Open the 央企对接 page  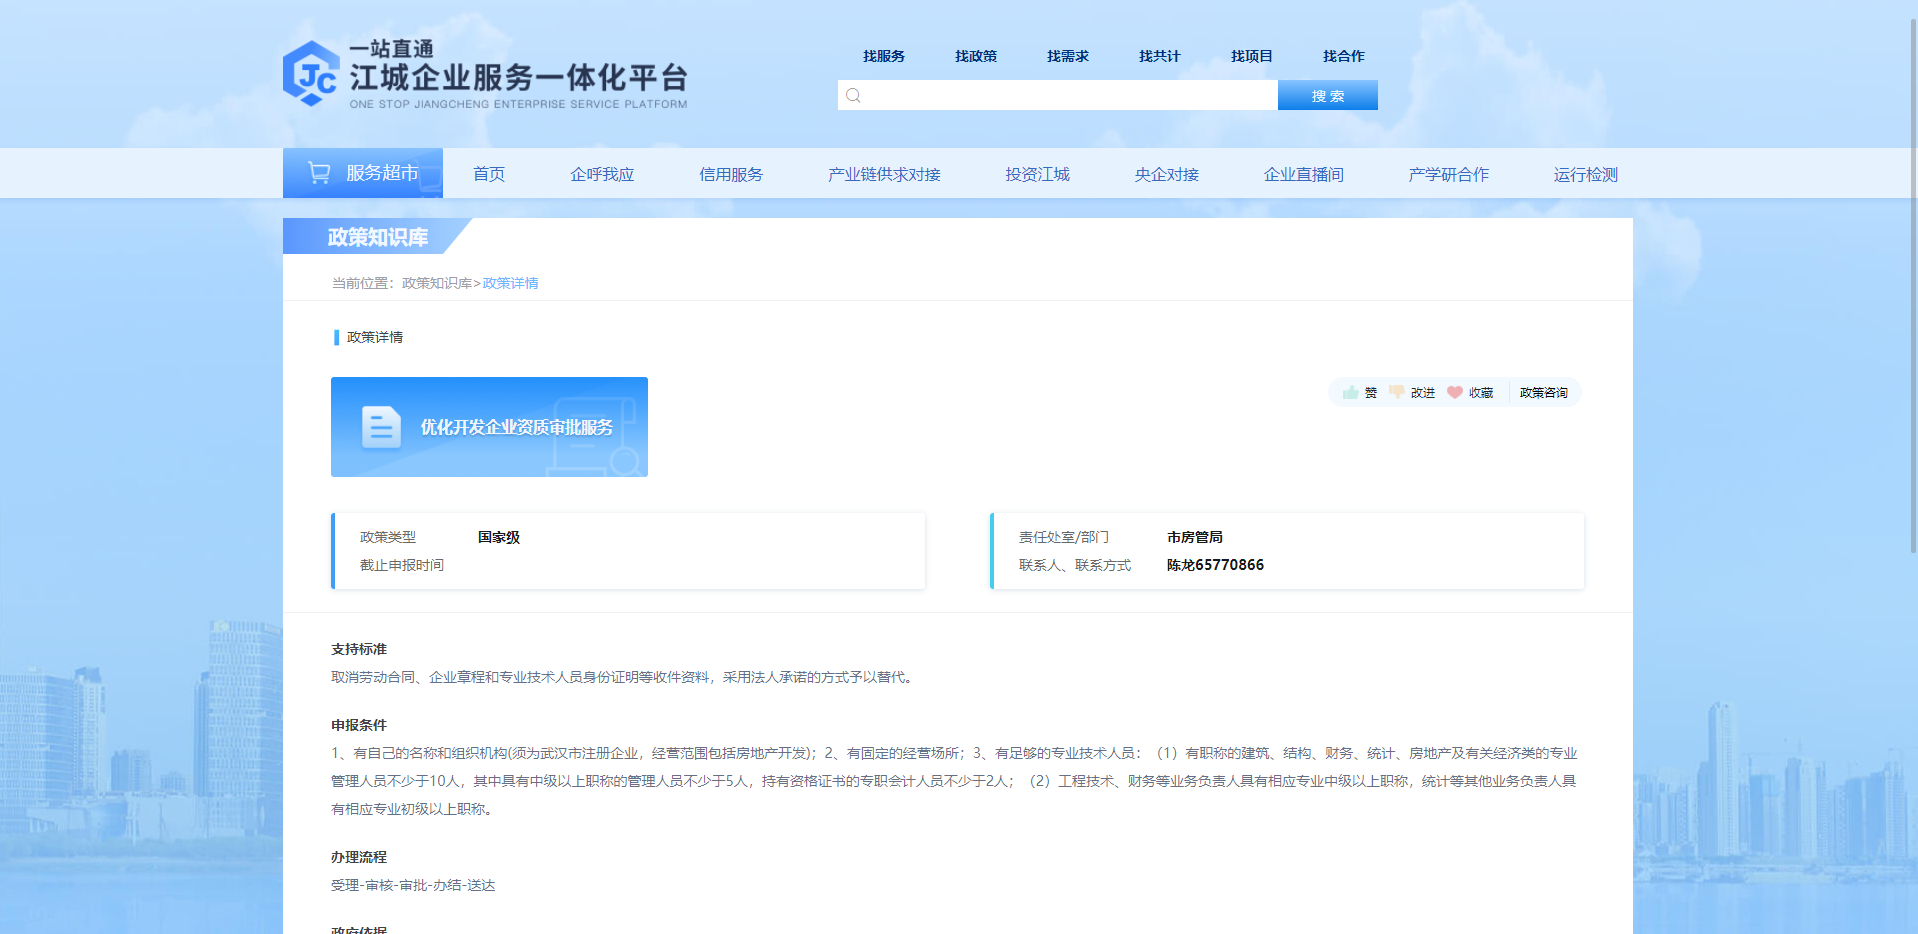1166,173
